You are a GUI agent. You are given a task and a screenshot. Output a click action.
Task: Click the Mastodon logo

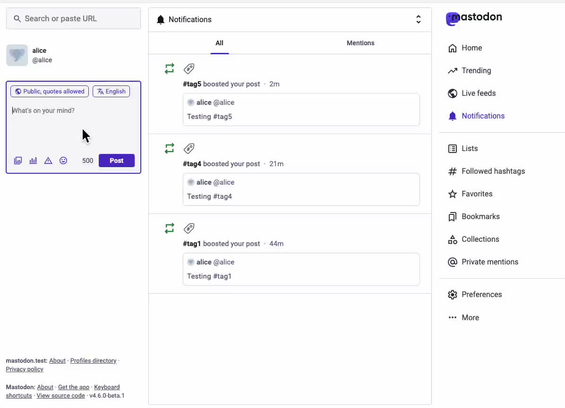474,18
